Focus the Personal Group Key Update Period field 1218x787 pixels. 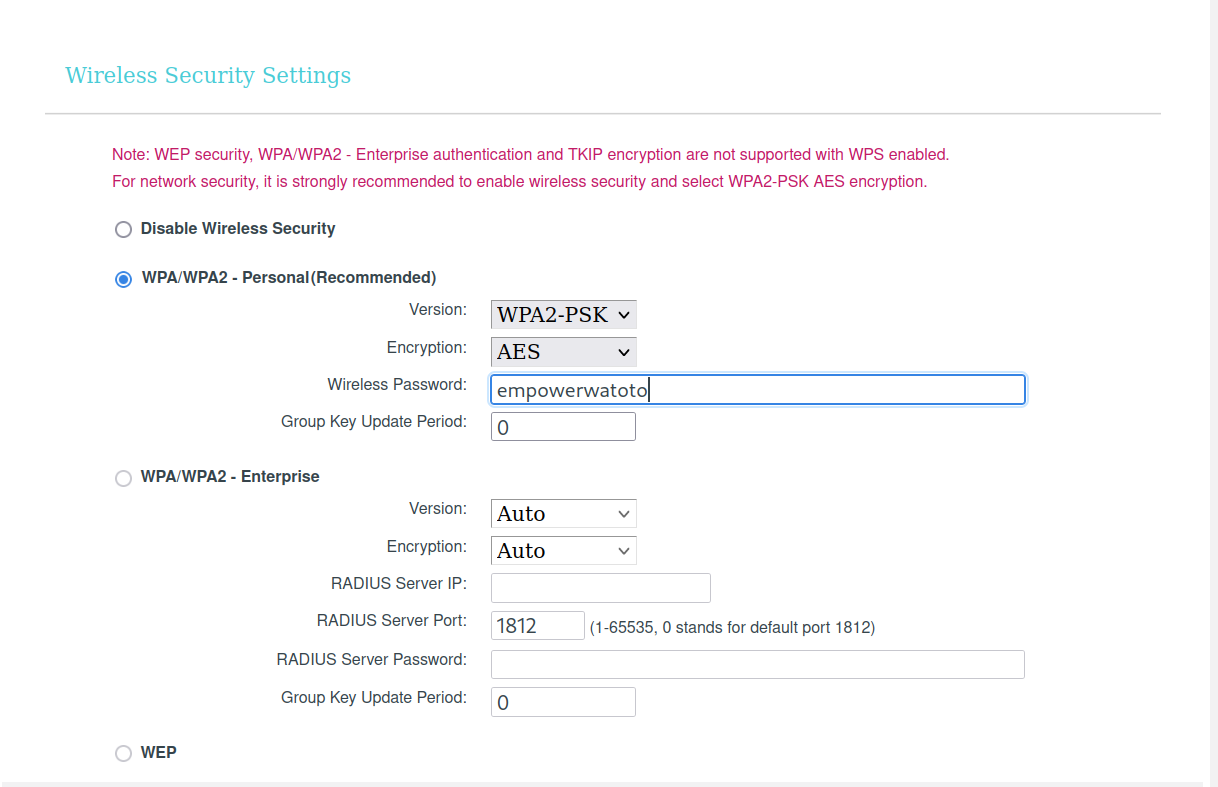pyautogui.click(x=563, y=427)
